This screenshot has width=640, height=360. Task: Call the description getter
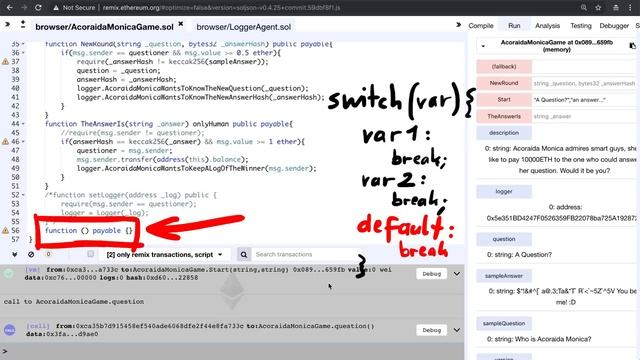click(504, 133)
